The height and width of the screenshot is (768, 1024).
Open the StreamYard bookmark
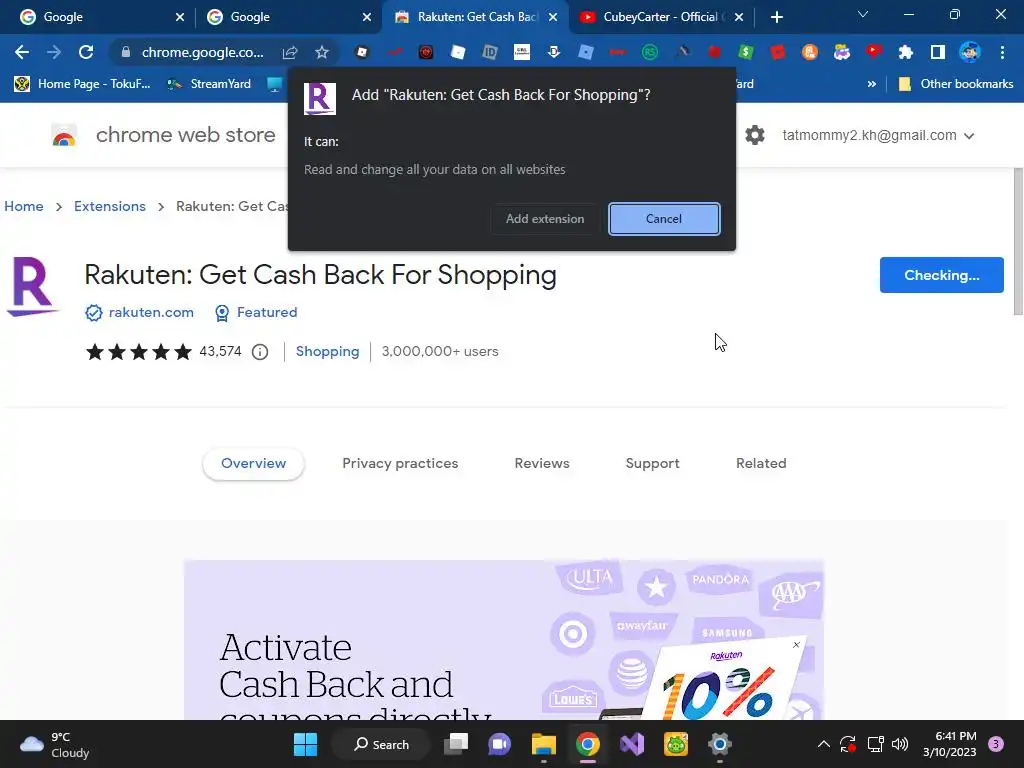[x=209, y=84]
